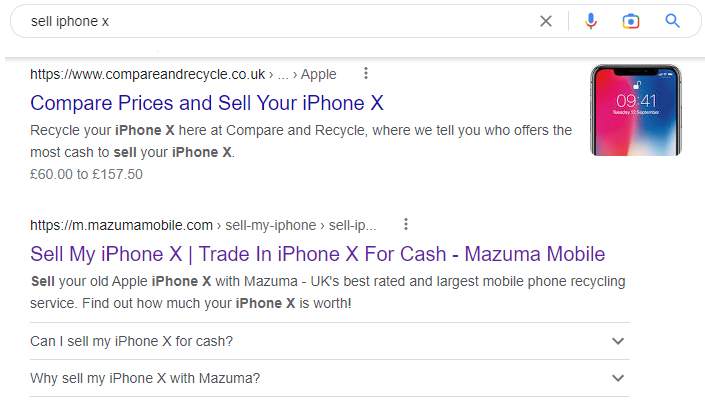Image resolution: width=705 pixels, height=416 pixels.
Task: Click the compareandrecycle.co.uk URL
Action: [148, 74]
